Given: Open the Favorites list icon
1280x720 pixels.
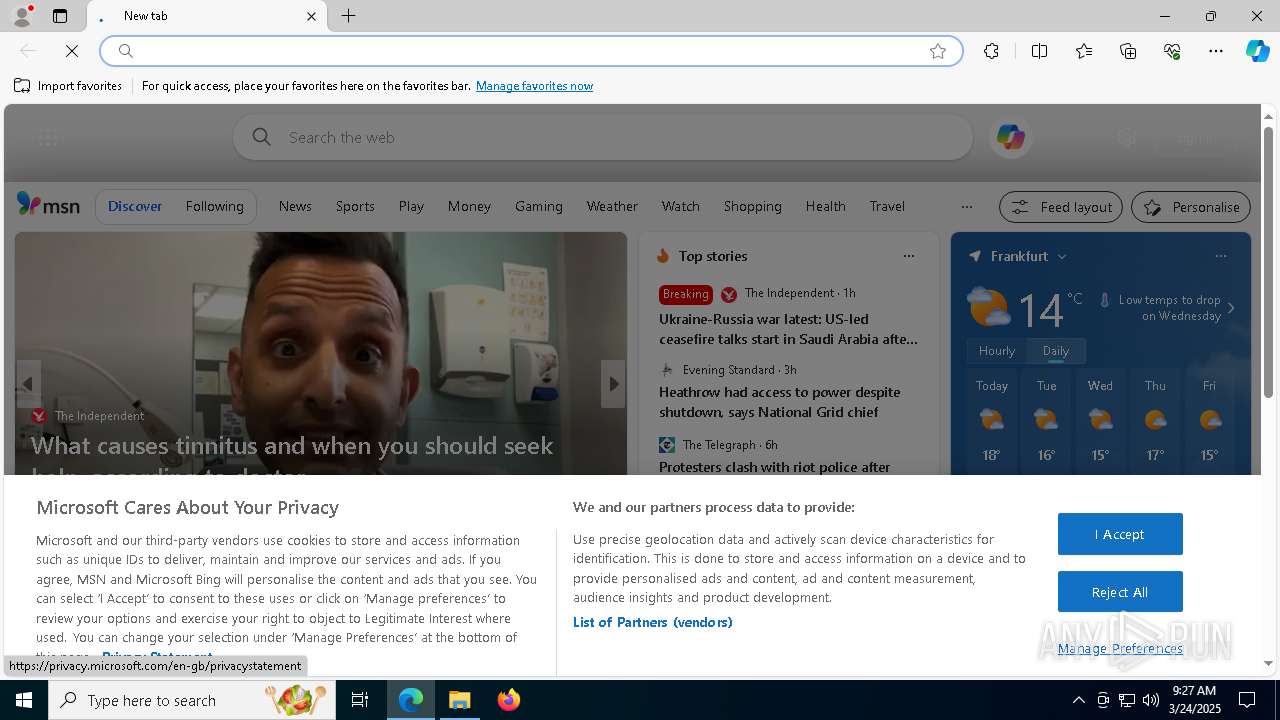Looking at the screenshot, I should pyautogui.click(x=1084, y=51).
